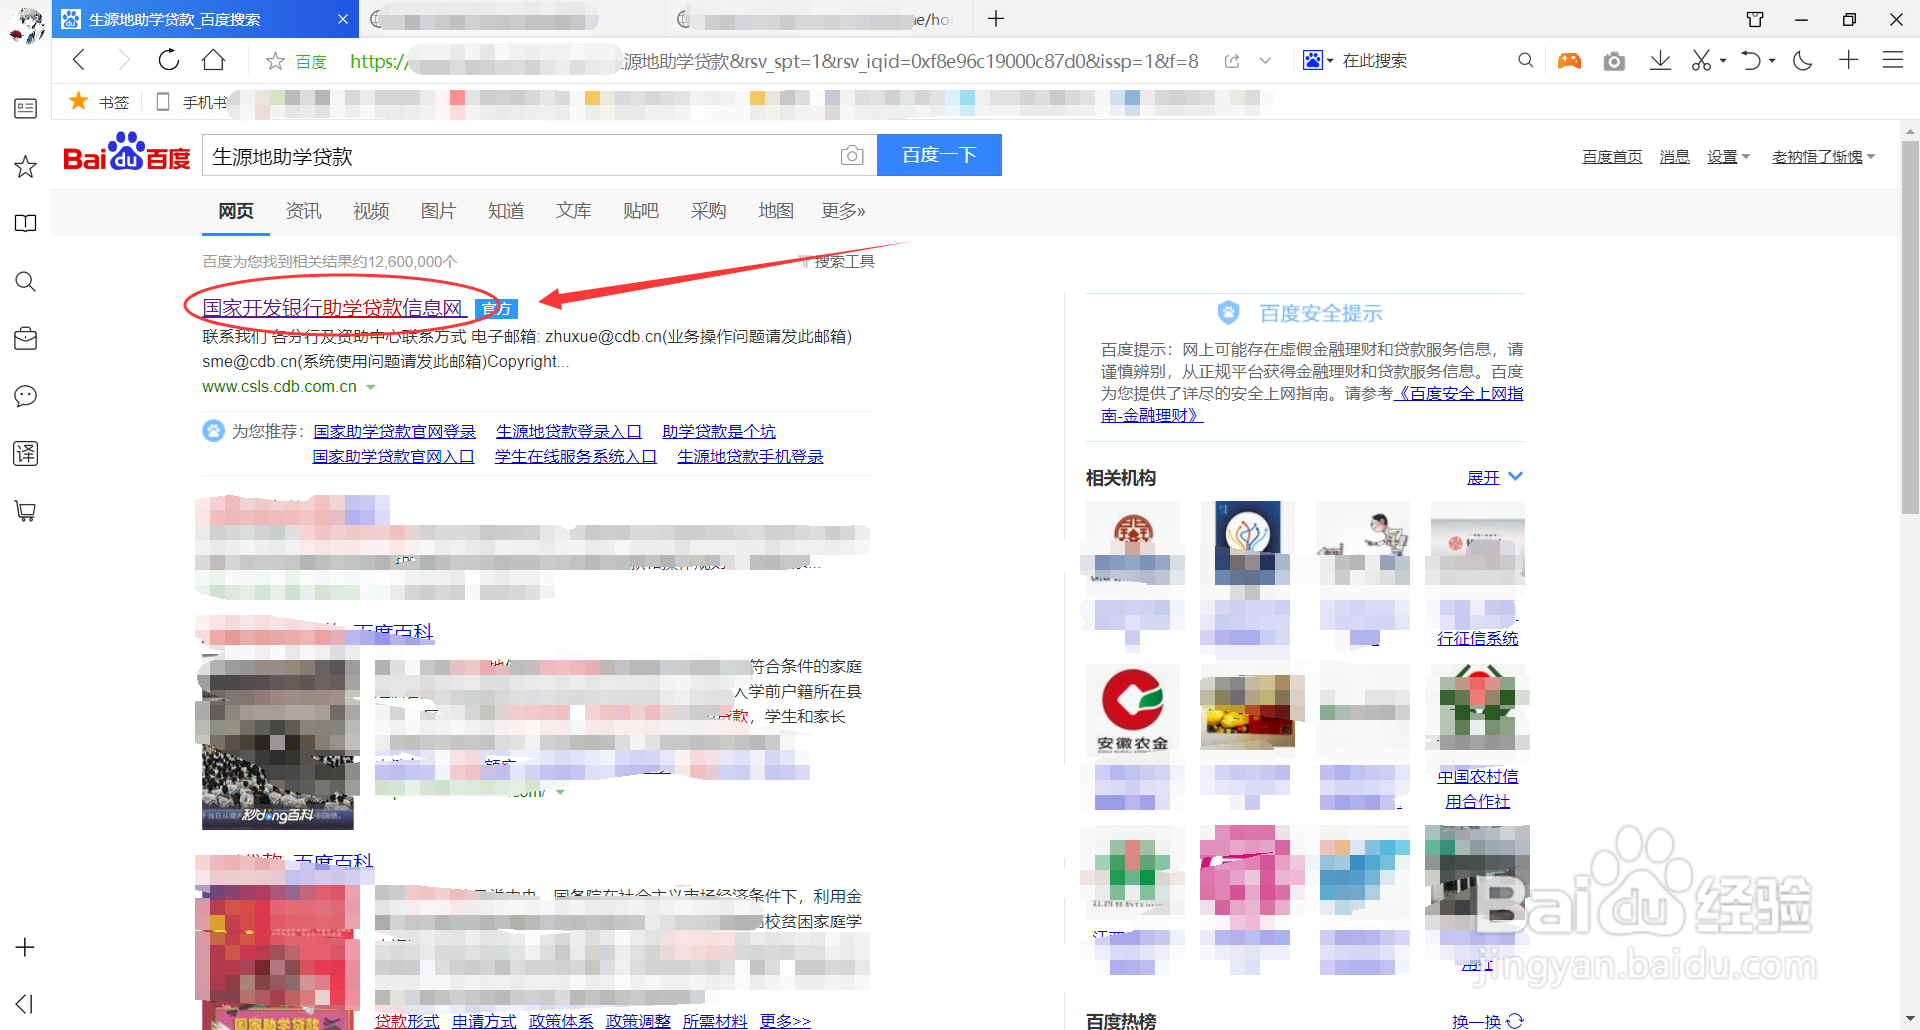The image size is (1920, 1030).
Task: Bookmark this page with the star icon
Action: pos(275,61)
